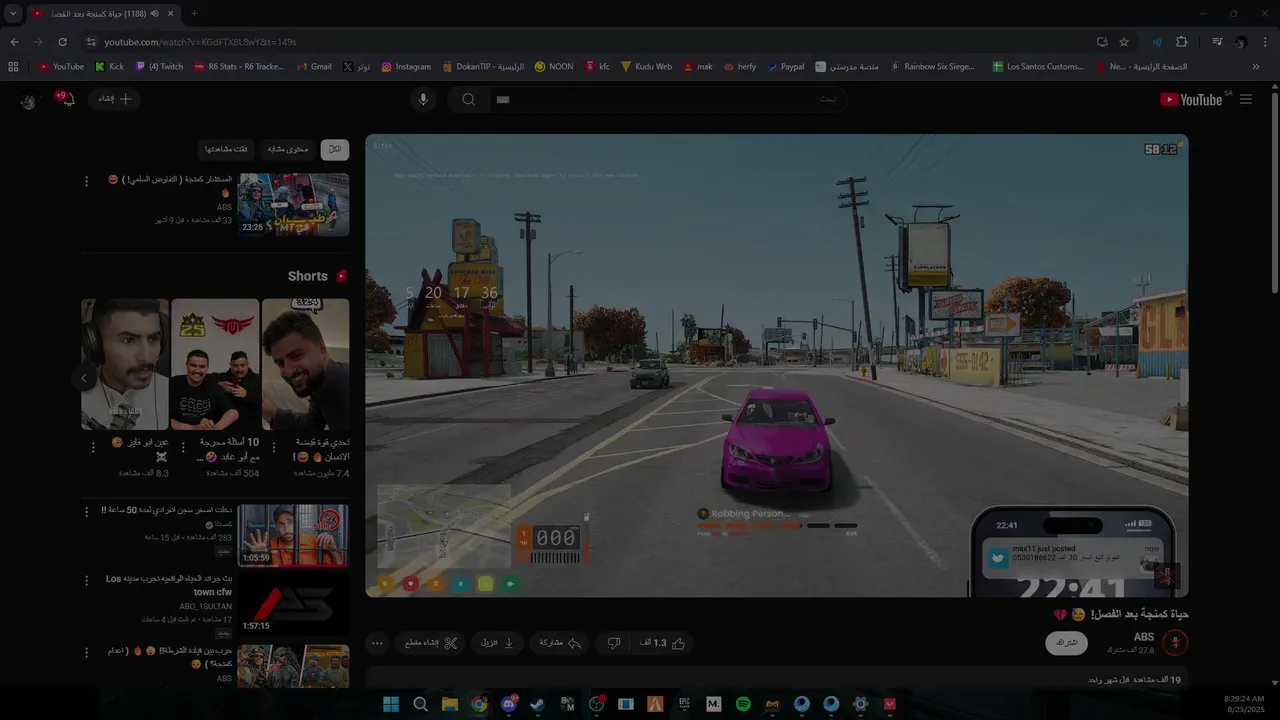Open Windows Start menu
This screenshot has height=720, width=1280.
[391, 704]
